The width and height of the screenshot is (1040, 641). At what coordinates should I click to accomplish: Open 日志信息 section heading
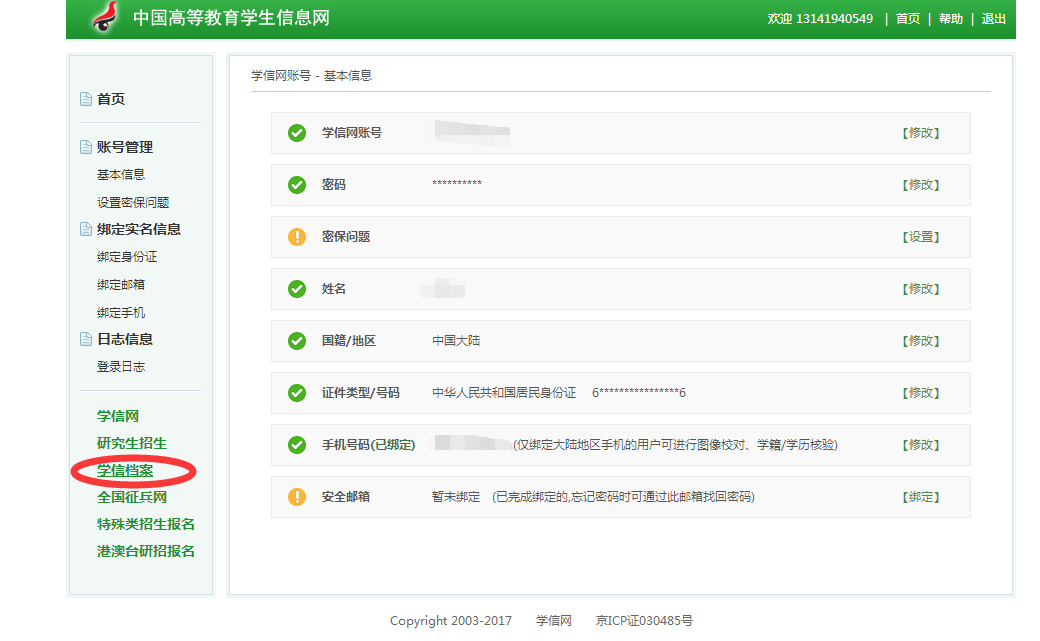pyautogui.click(x=125, y=339)
